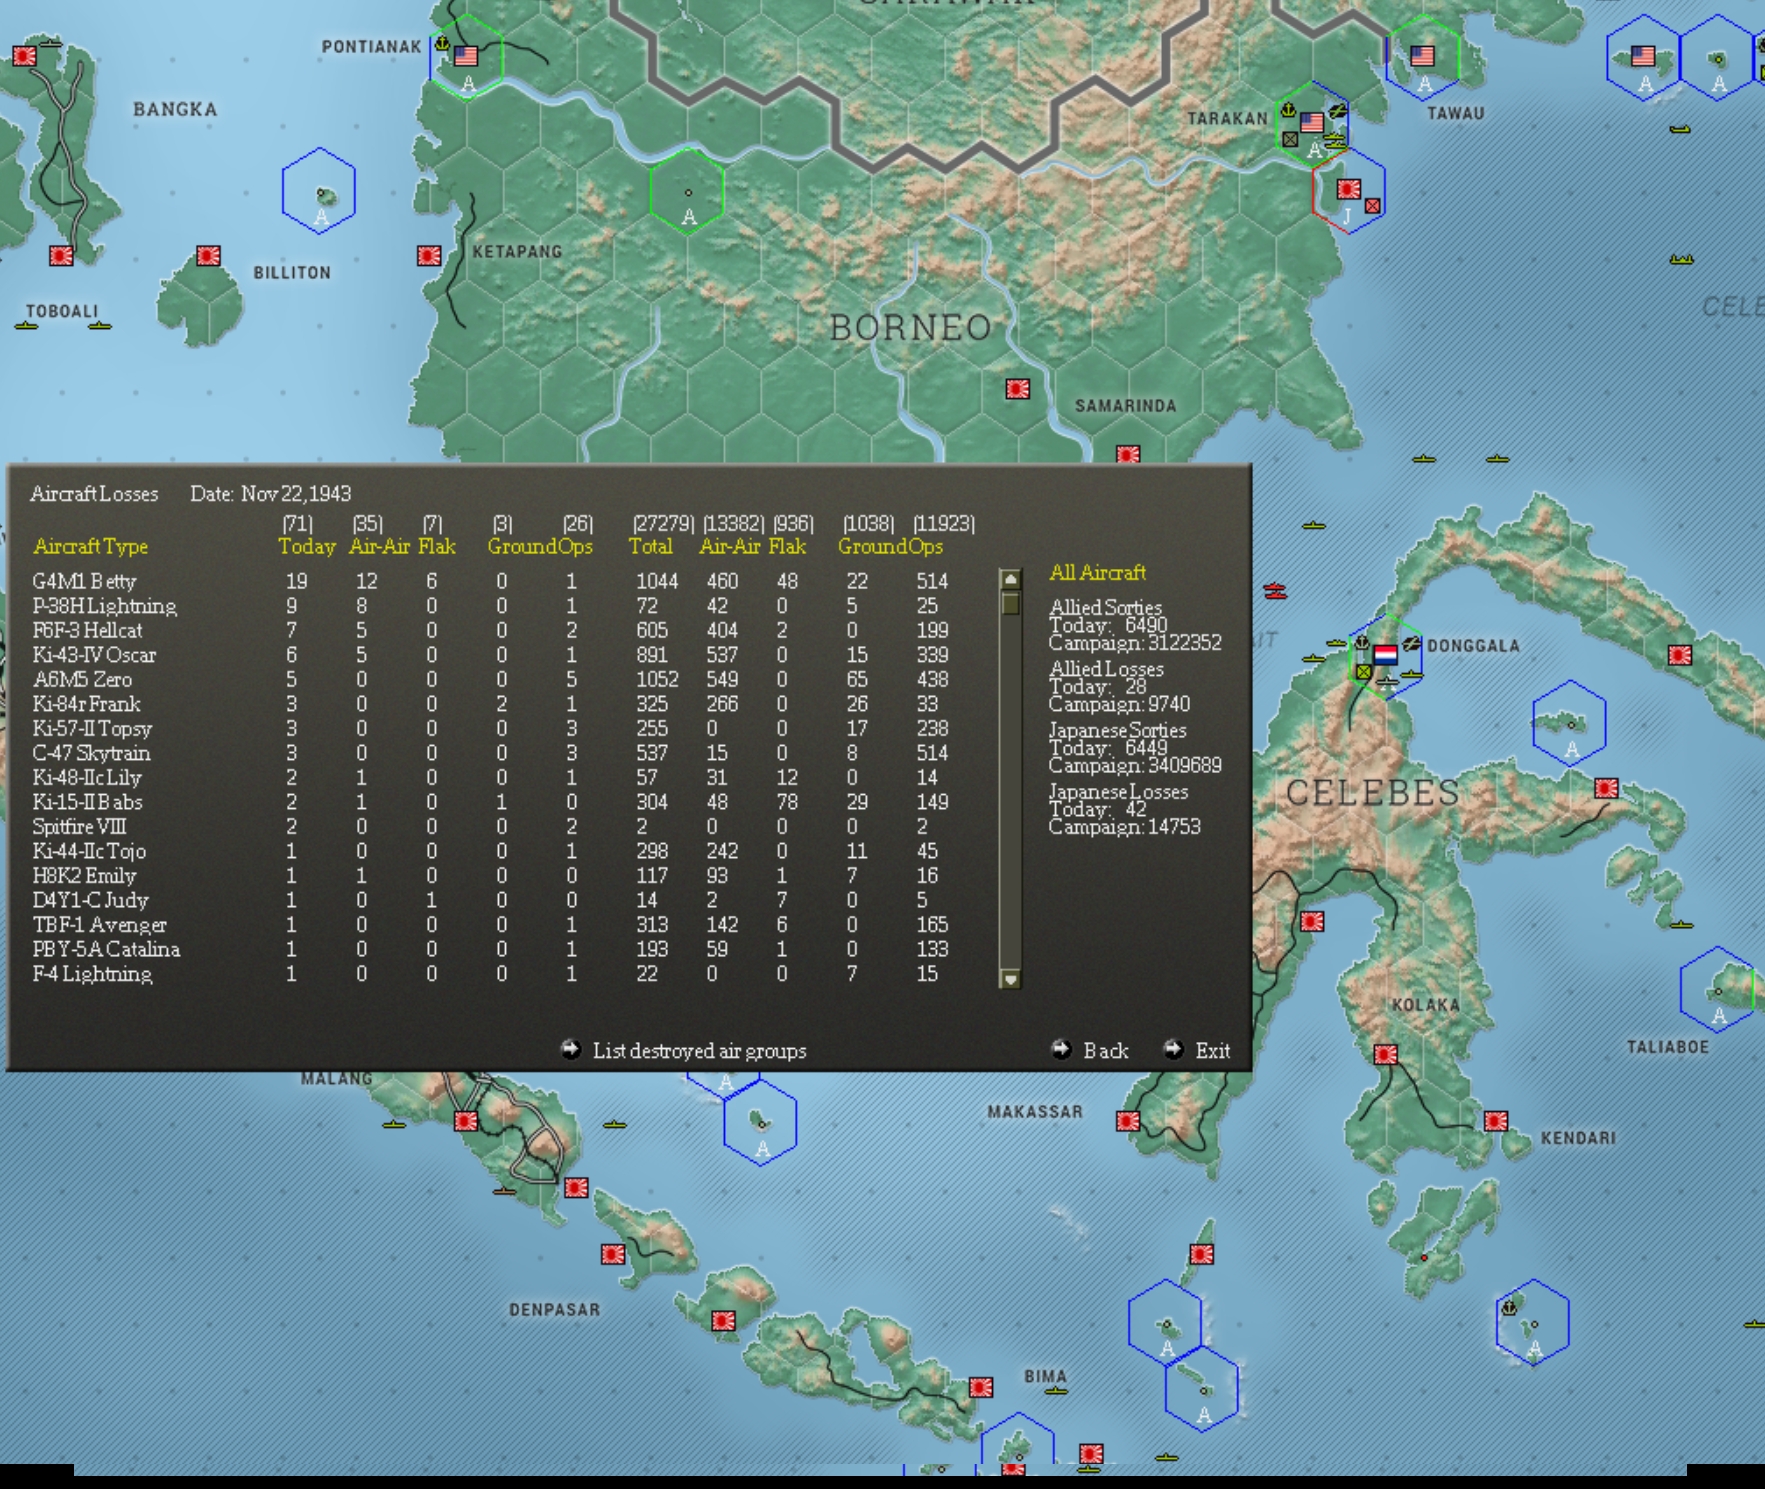The image size is (1765, 1489).
Task: Click the Japanese Losses label
Action: click(x=1118, y=791)
